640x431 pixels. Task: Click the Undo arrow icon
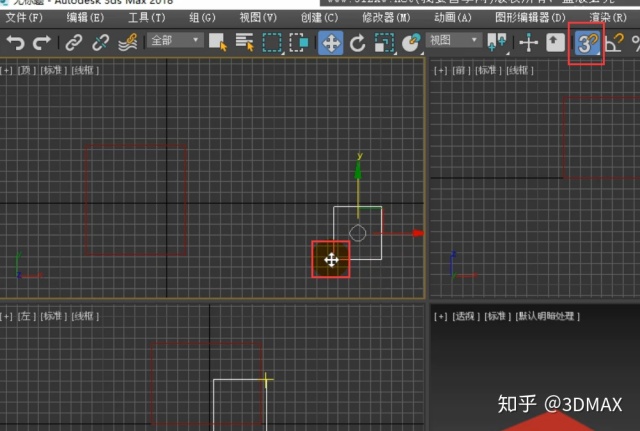point(16,42)
